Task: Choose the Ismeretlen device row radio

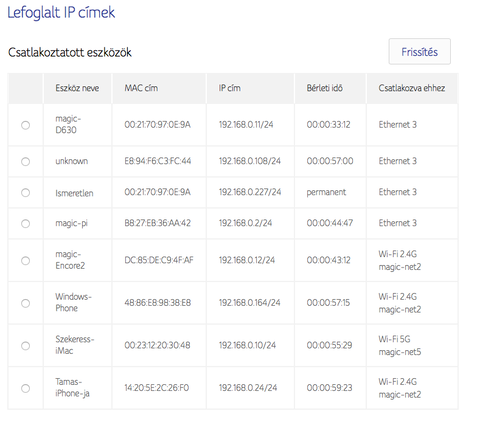Action: 25,193
